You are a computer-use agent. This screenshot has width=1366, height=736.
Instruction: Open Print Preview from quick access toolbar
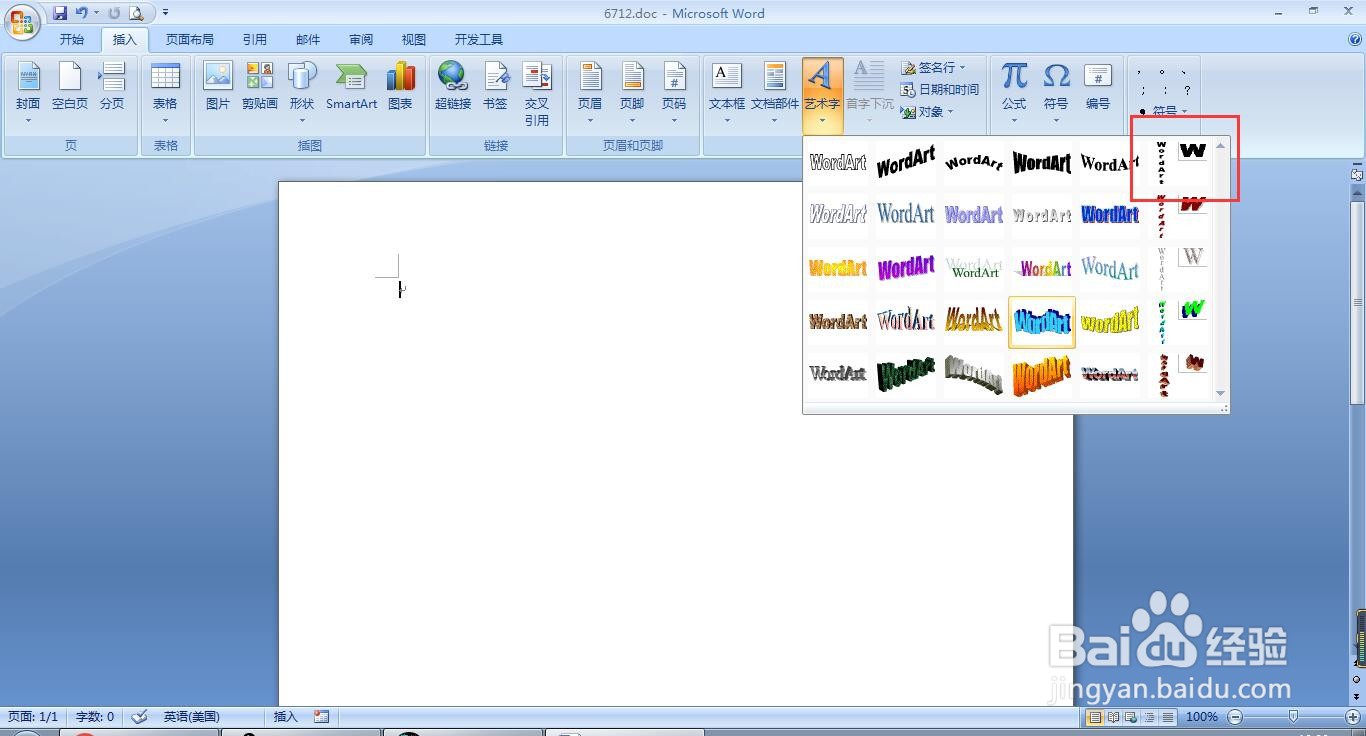[136, 13]
